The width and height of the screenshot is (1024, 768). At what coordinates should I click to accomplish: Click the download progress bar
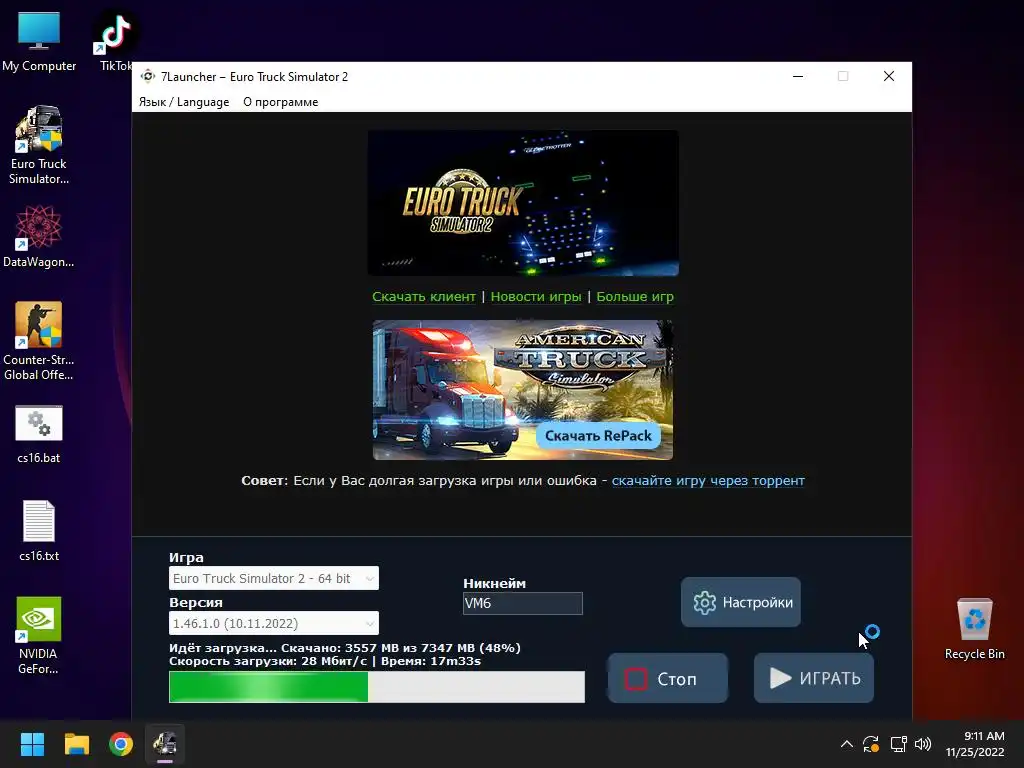click(377, 687)
